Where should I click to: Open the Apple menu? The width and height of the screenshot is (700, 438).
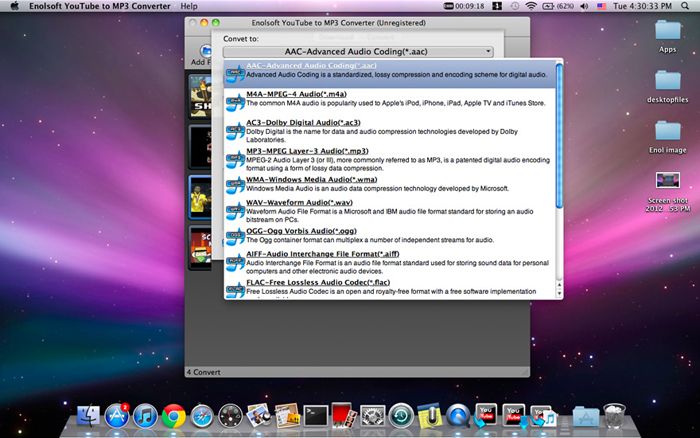pyautogui.click(x=14, y=6)
